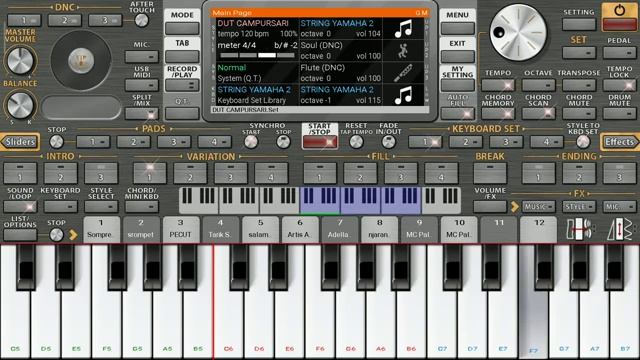The width and height of the screenshot is (640, 360).
Task: Click the BREAK button
Action: 490,173
